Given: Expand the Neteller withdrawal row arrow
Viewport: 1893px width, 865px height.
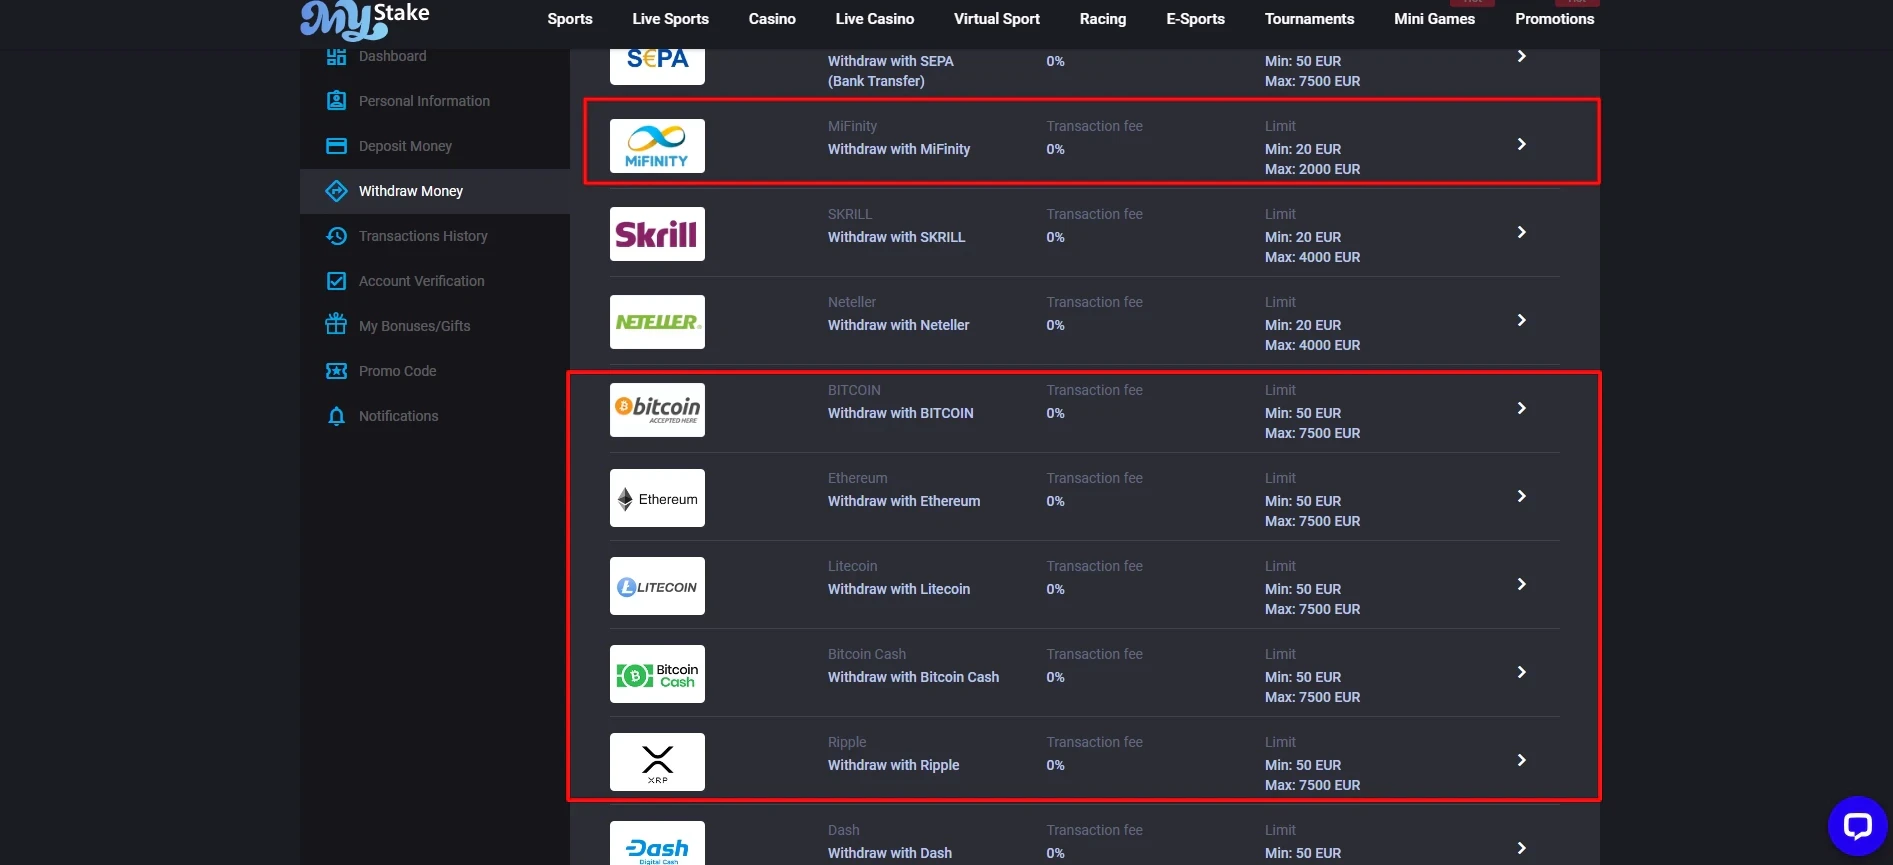Looking at the screenshot, I should click(1521, 320).
